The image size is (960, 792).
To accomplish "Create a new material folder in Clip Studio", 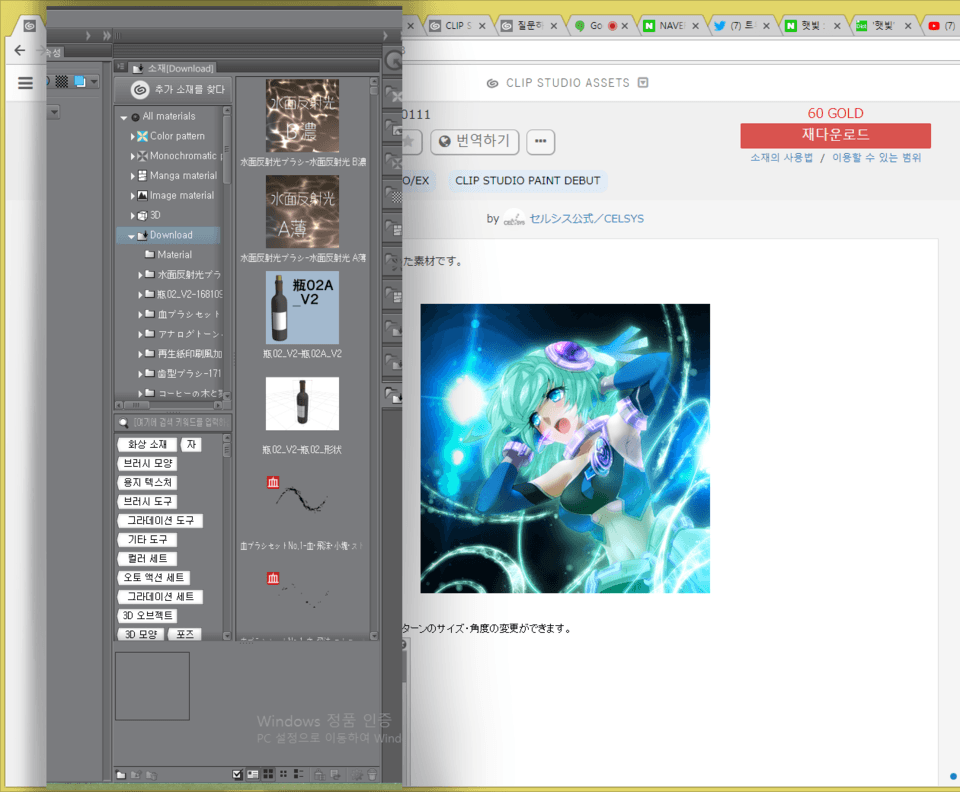I will tap(121, 774).
